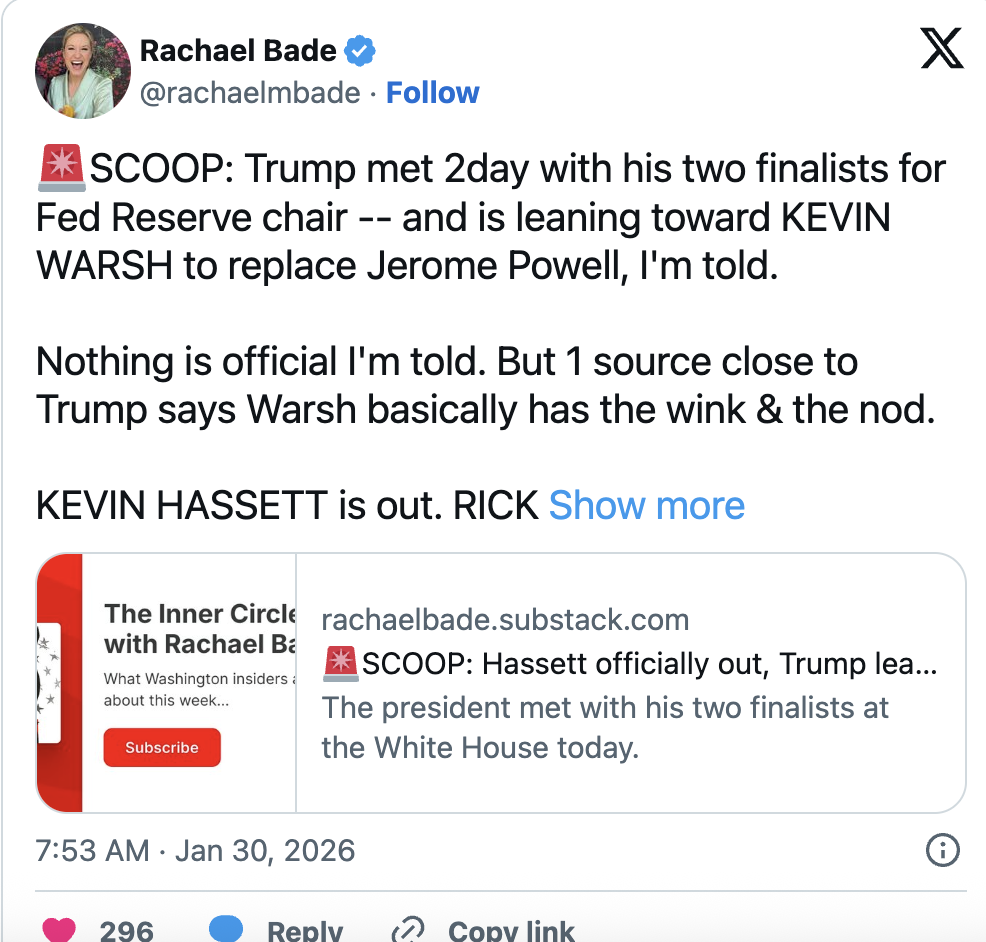Click the Copy link chain icon

(408, 930)
